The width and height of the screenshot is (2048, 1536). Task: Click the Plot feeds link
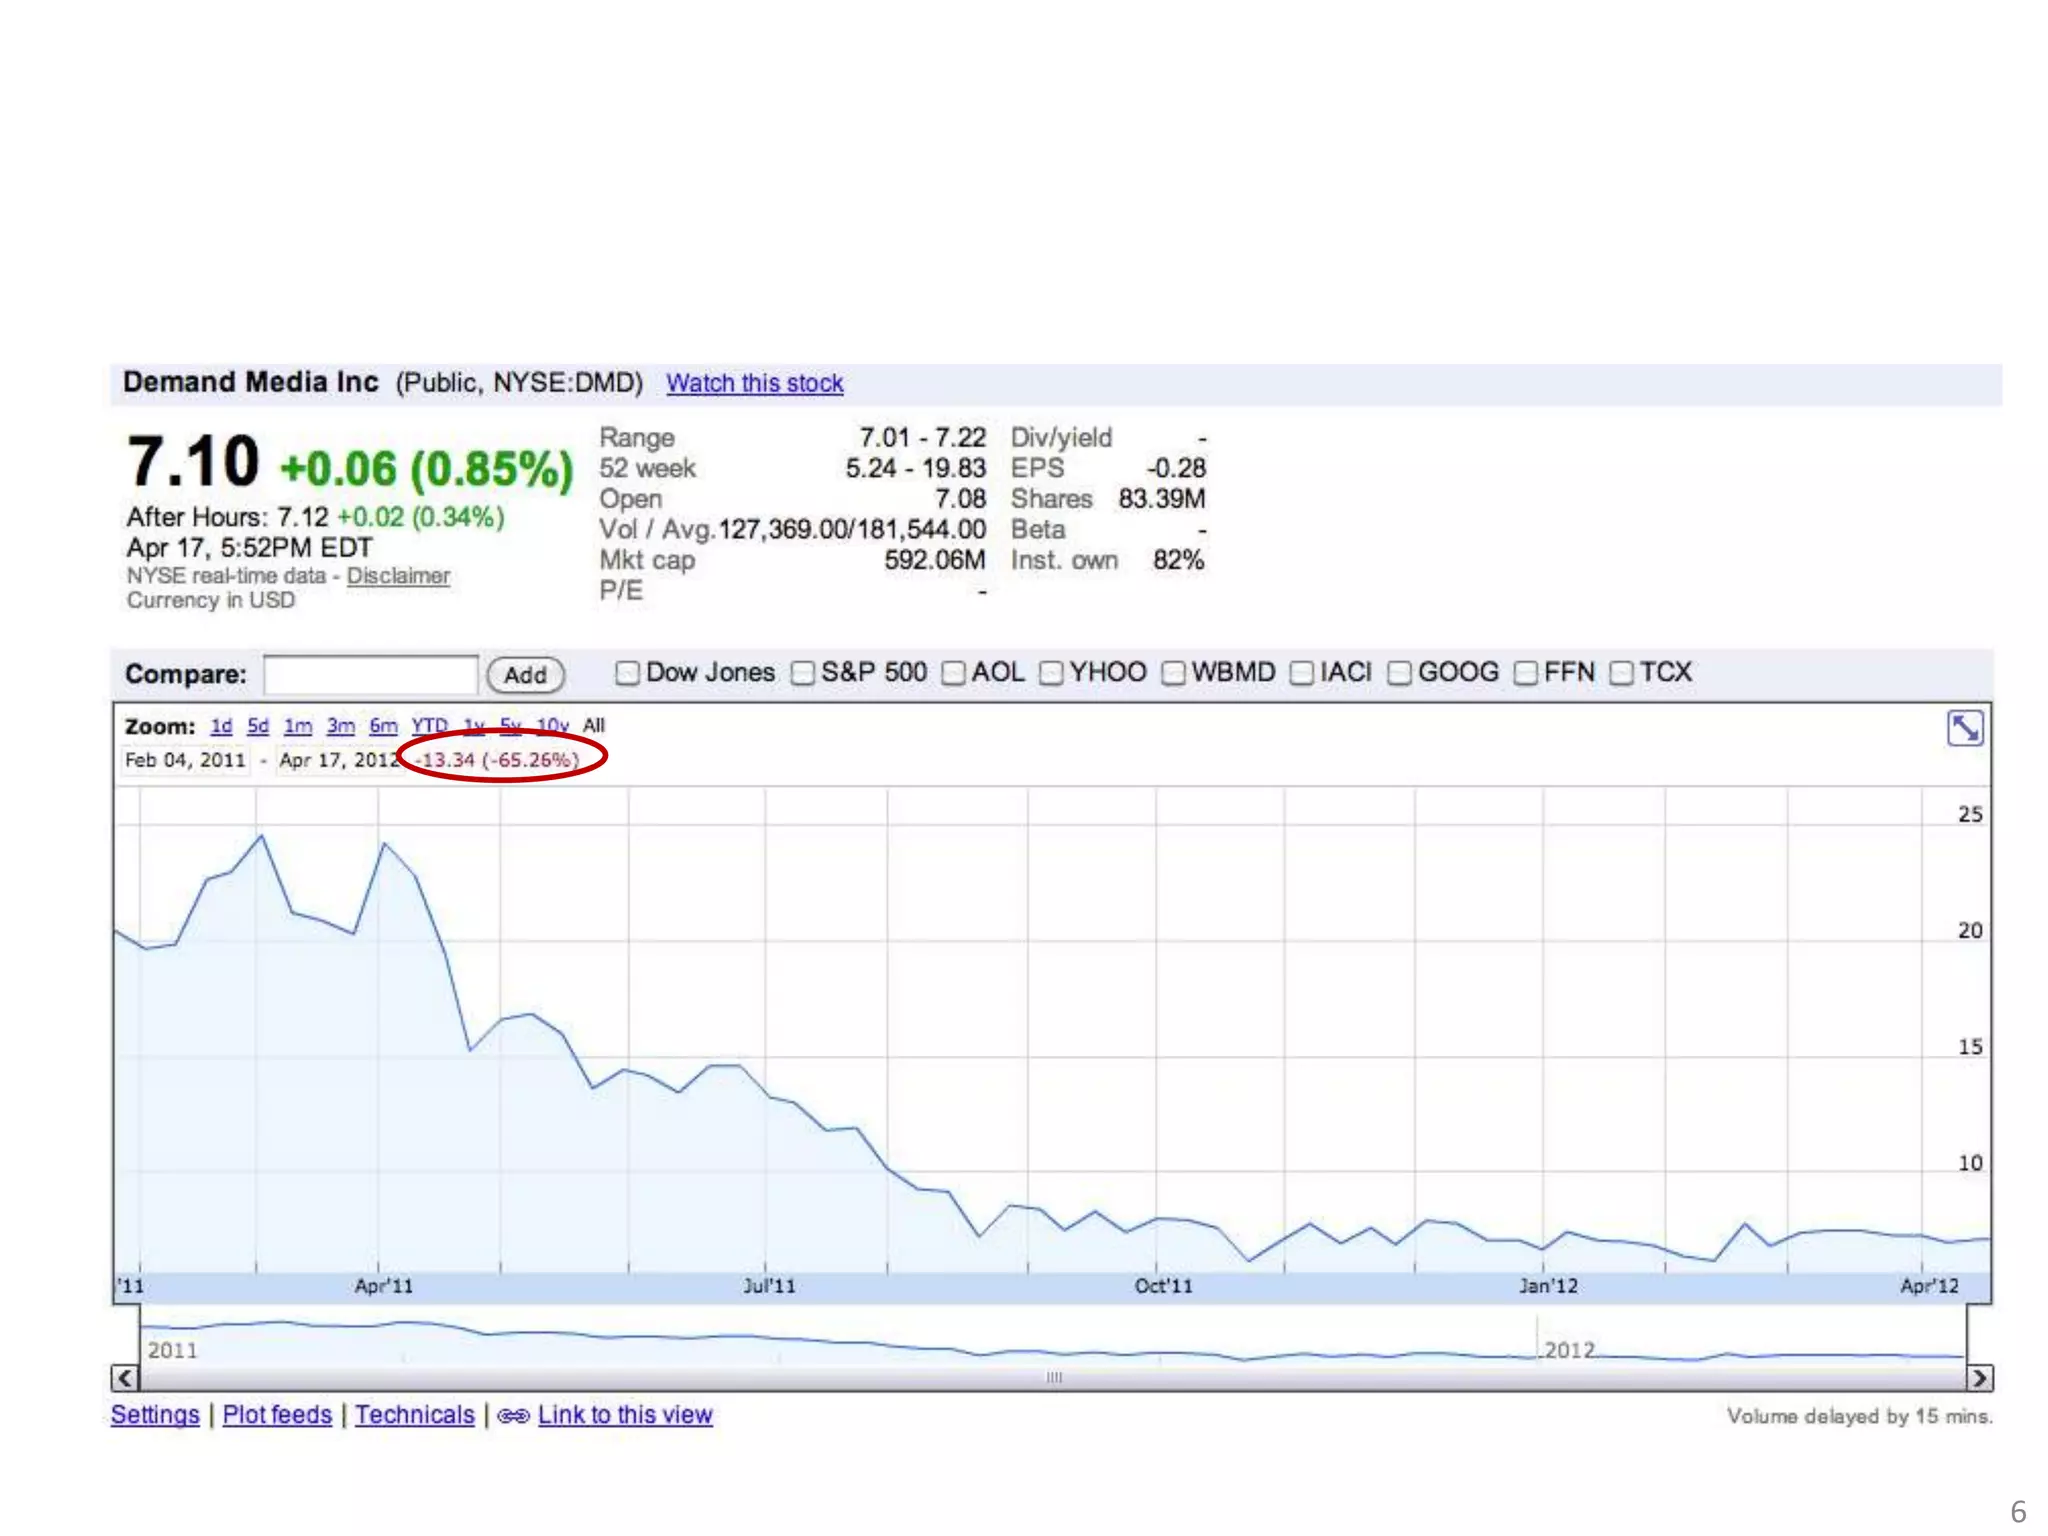point(277,1415)
